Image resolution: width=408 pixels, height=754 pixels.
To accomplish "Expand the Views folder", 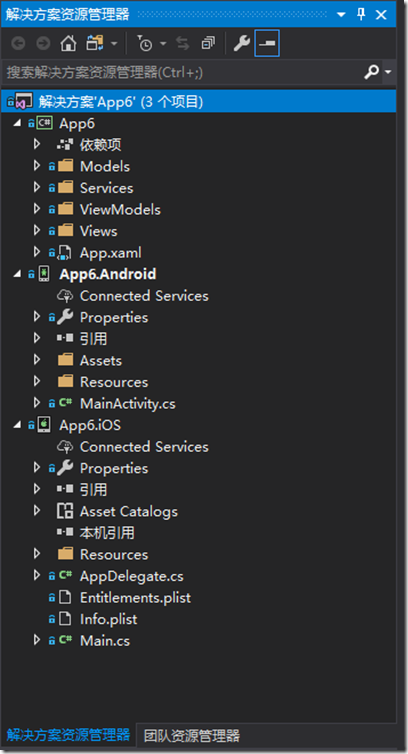I will pyautogui.click(x=37, y=231).
